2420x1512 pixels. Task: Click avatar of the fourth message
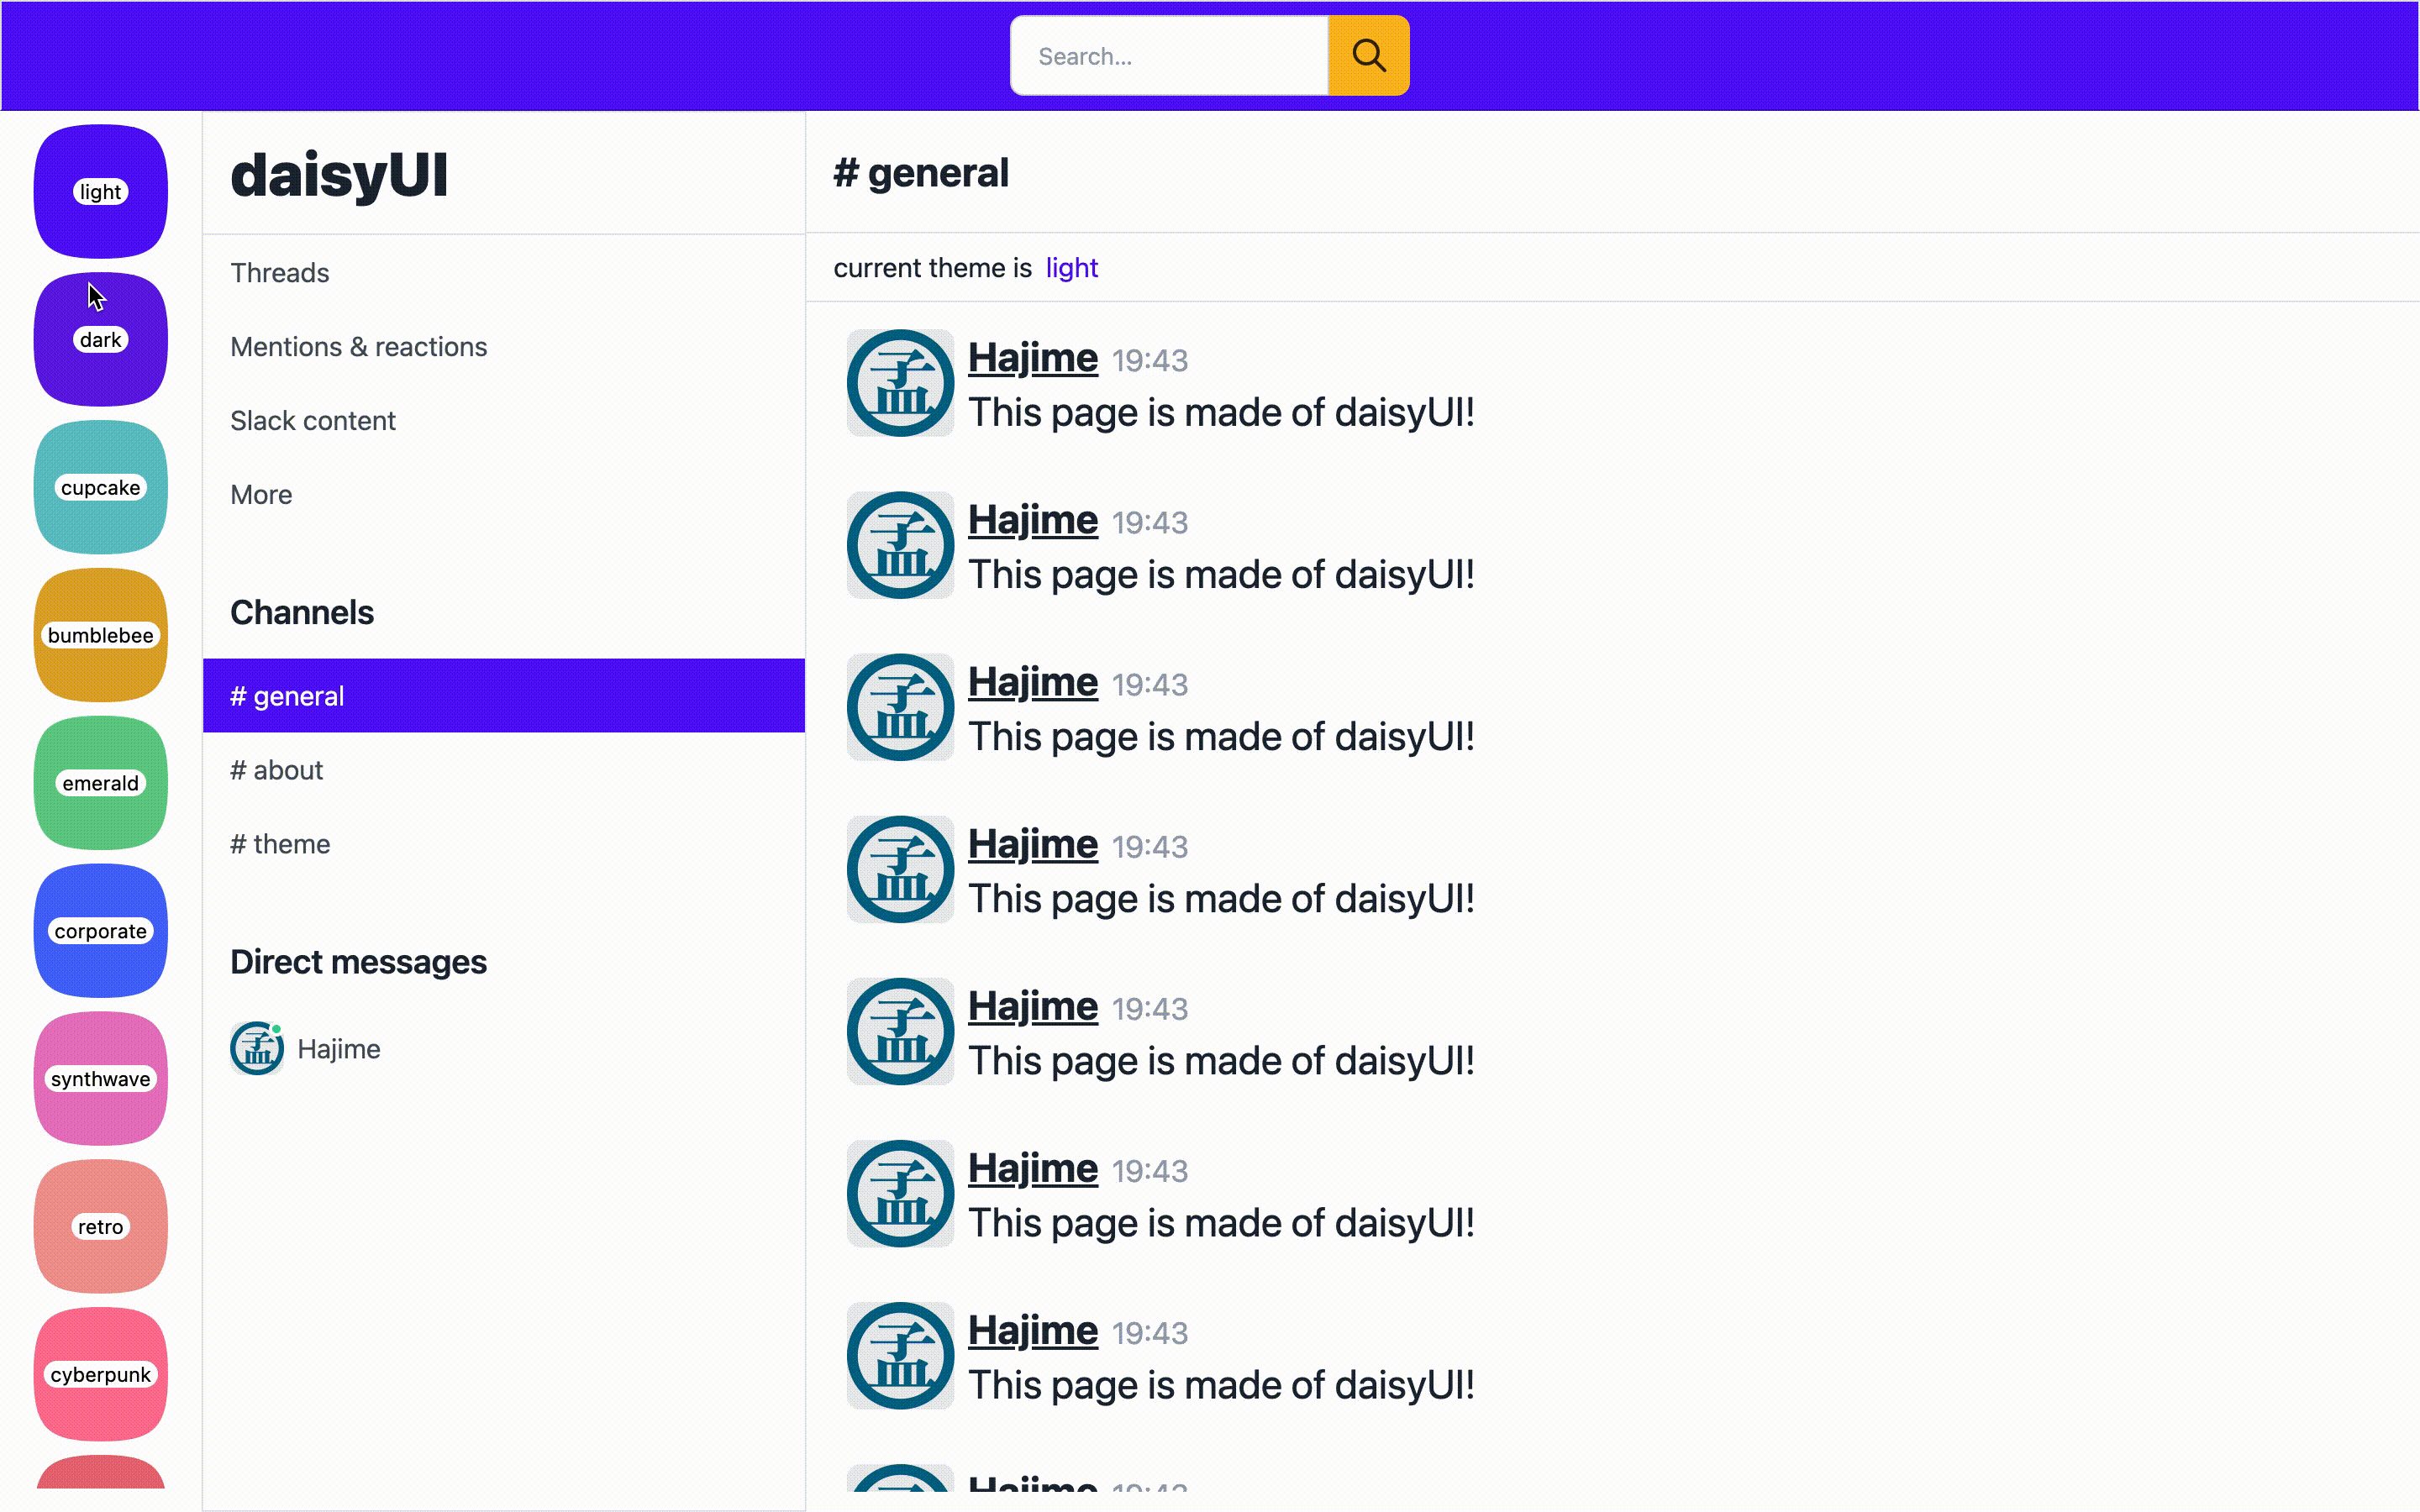pyautogui.click(x=900, y=869)
